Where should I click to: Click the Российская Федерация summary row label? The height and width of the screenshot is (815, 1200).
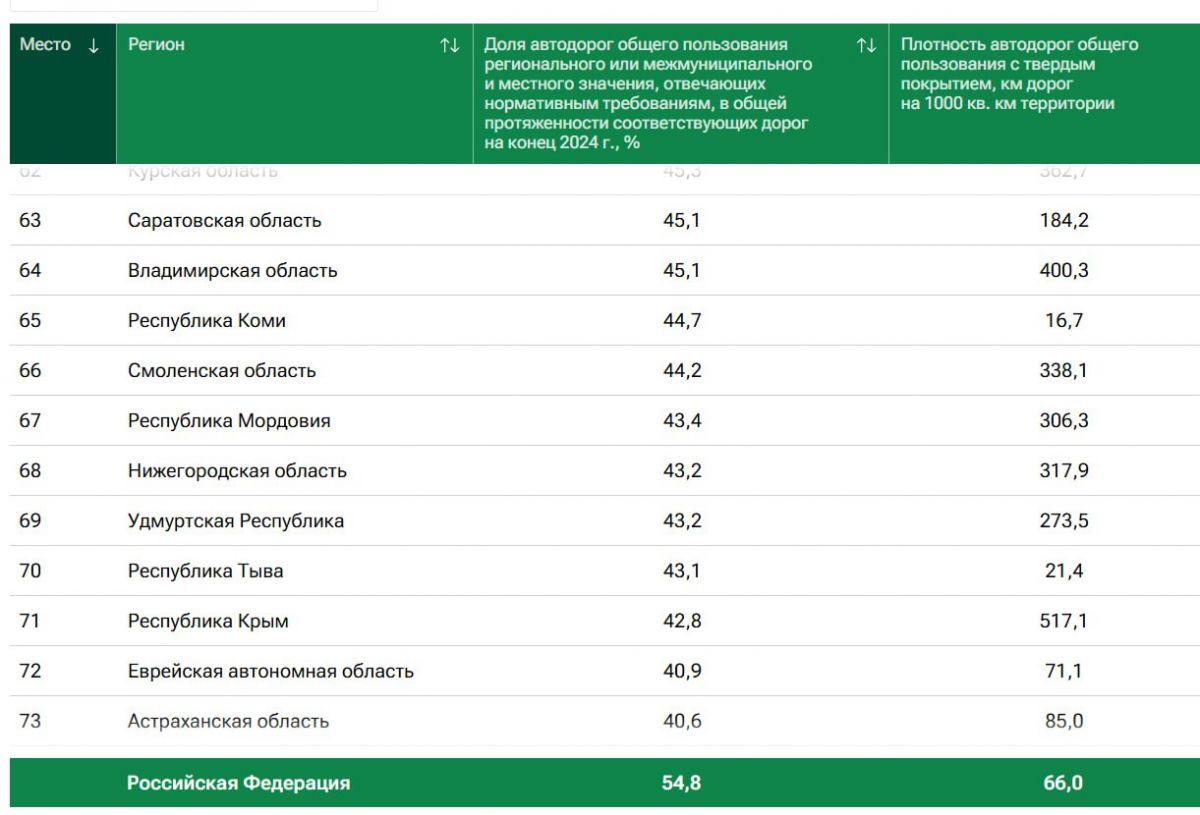238,783
